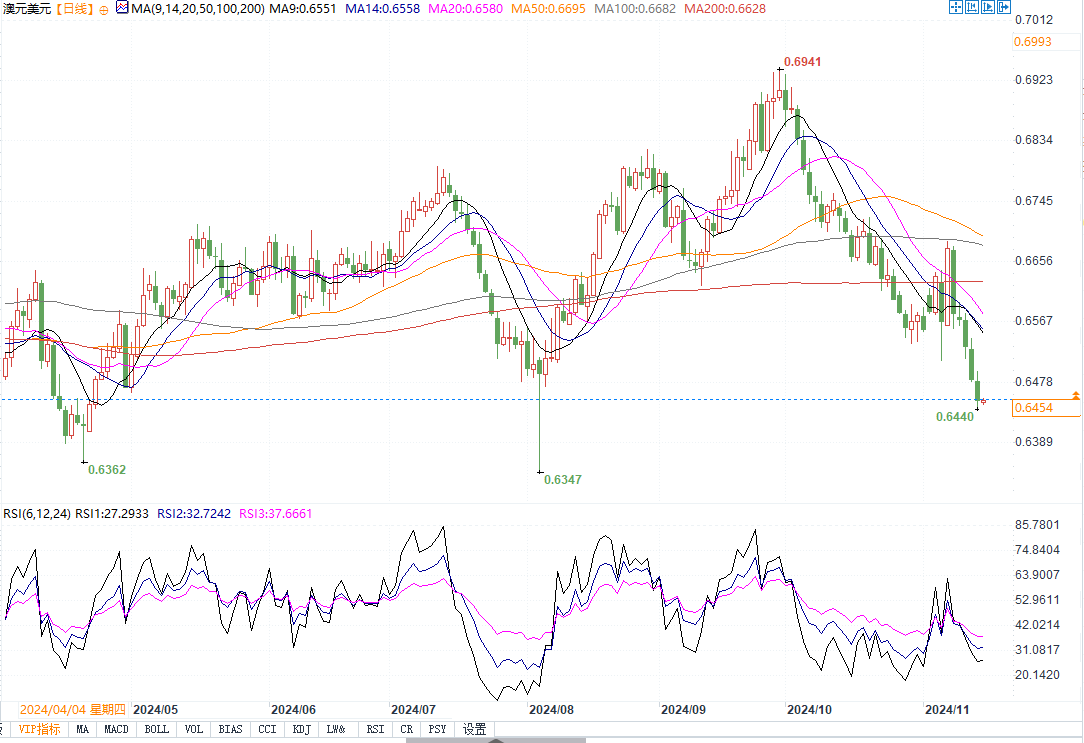This screenshot has width=1084, height=743.
Task: Click the 0.6440 recent low label
Action: tap(955, 417)
